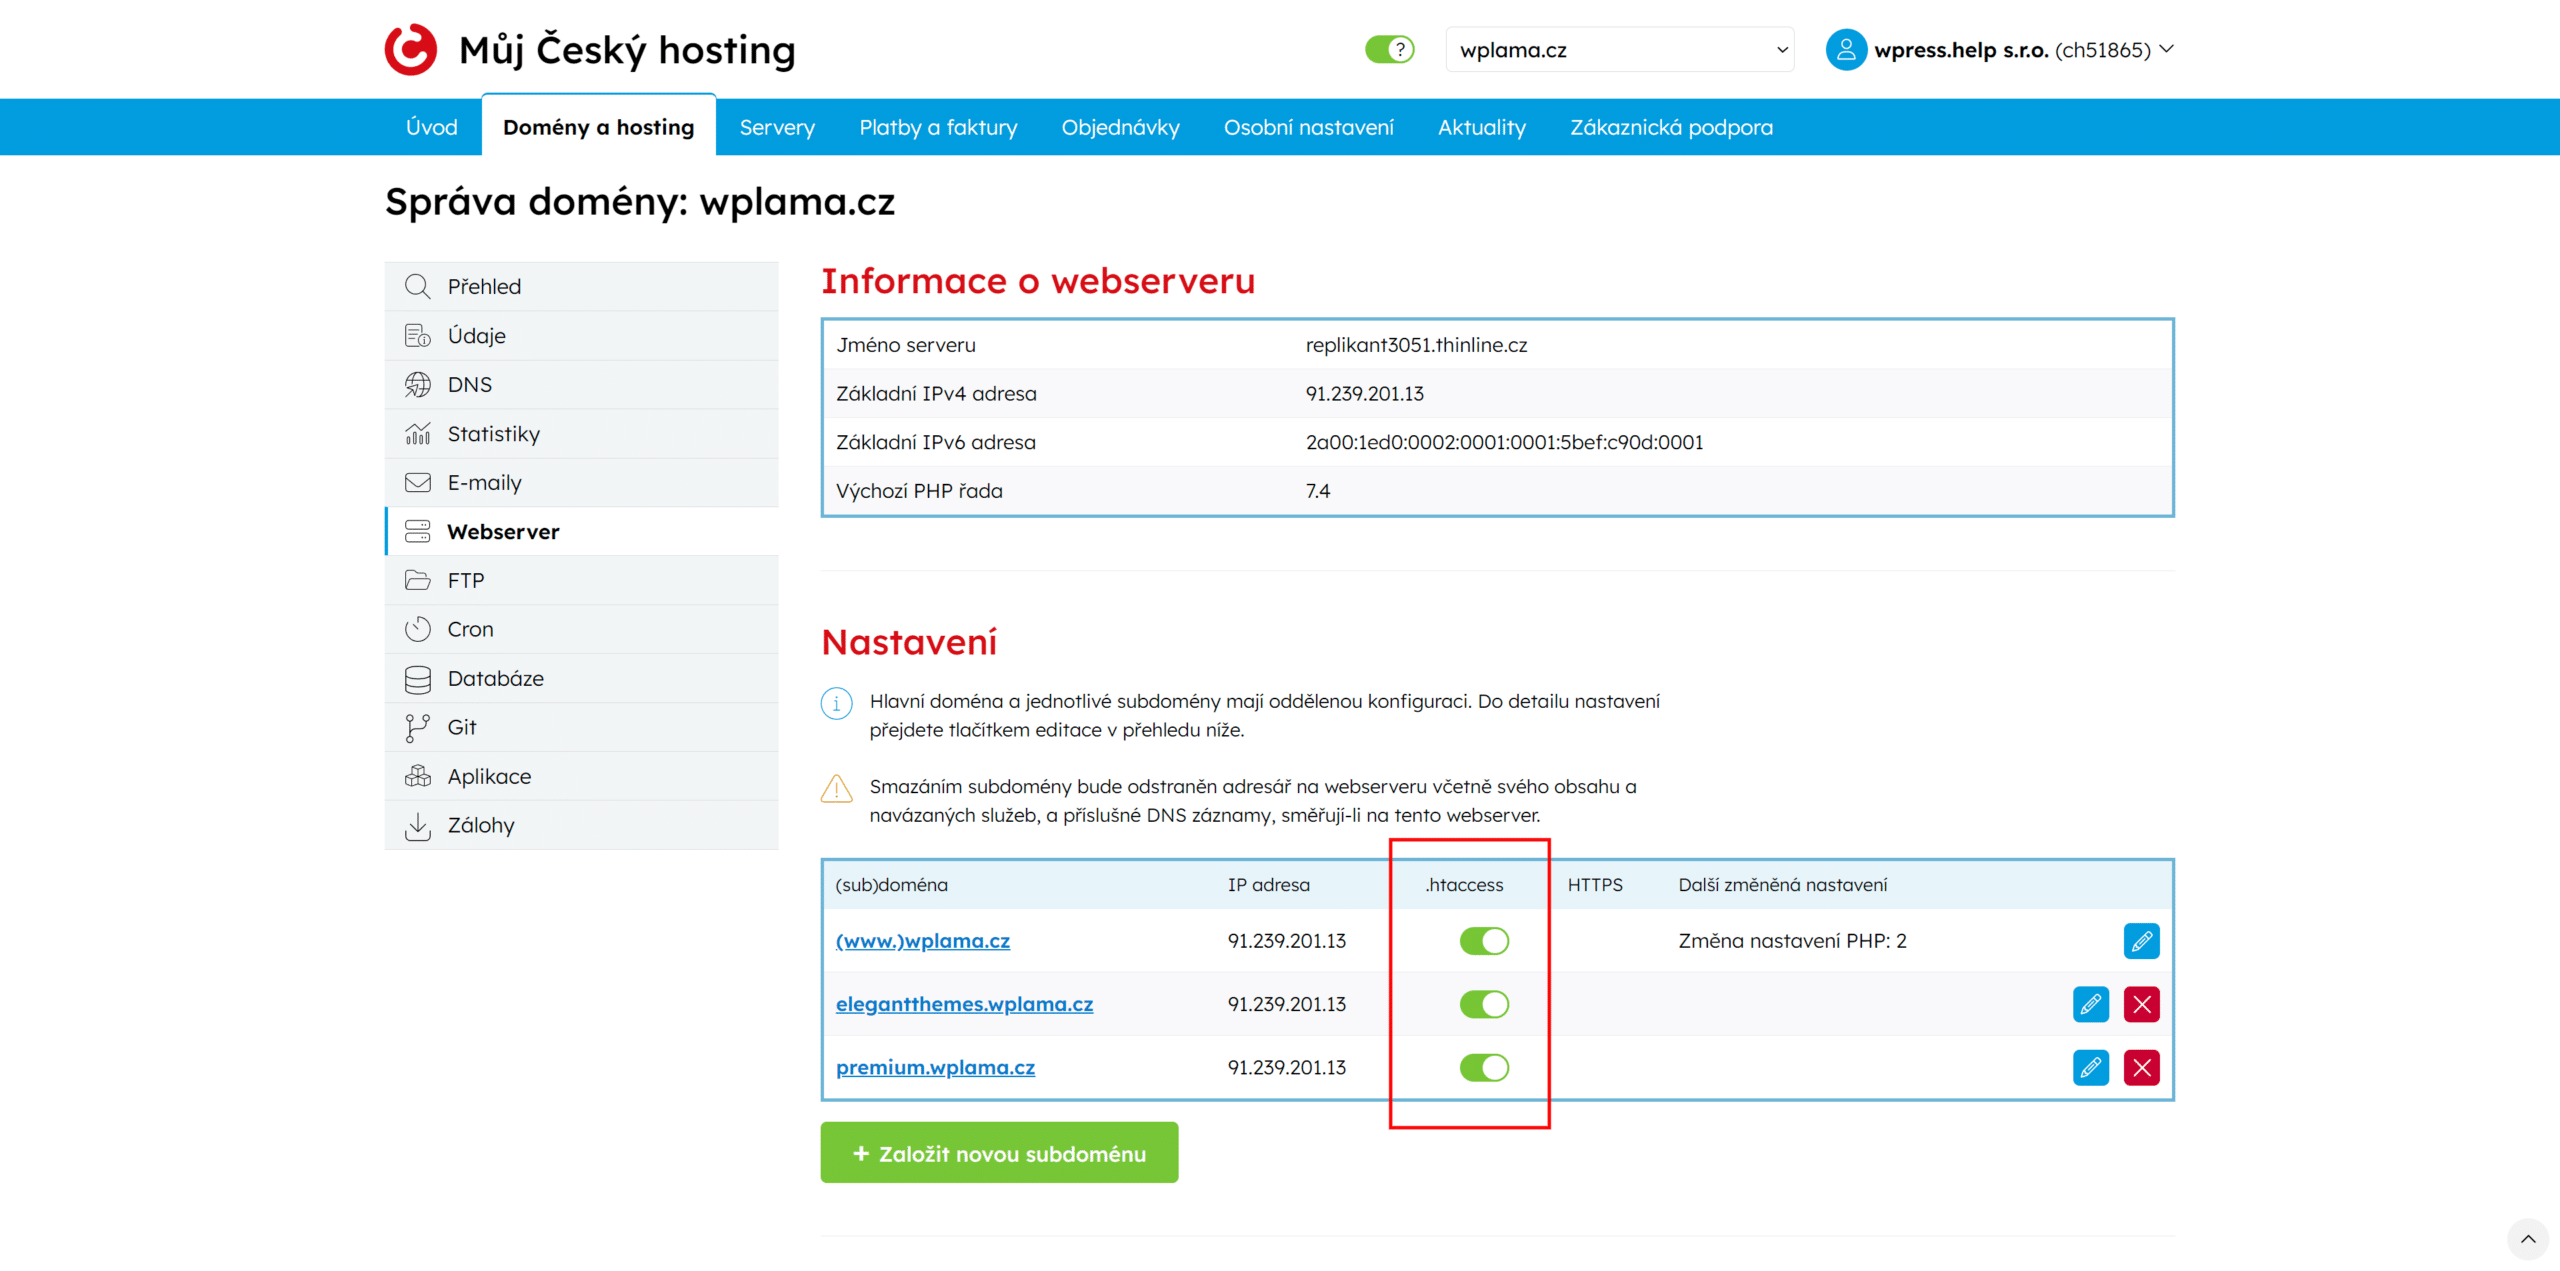The image size is (2560, 1271).
Task: Click Založit novou subdoménu button
Action: 999,1153
